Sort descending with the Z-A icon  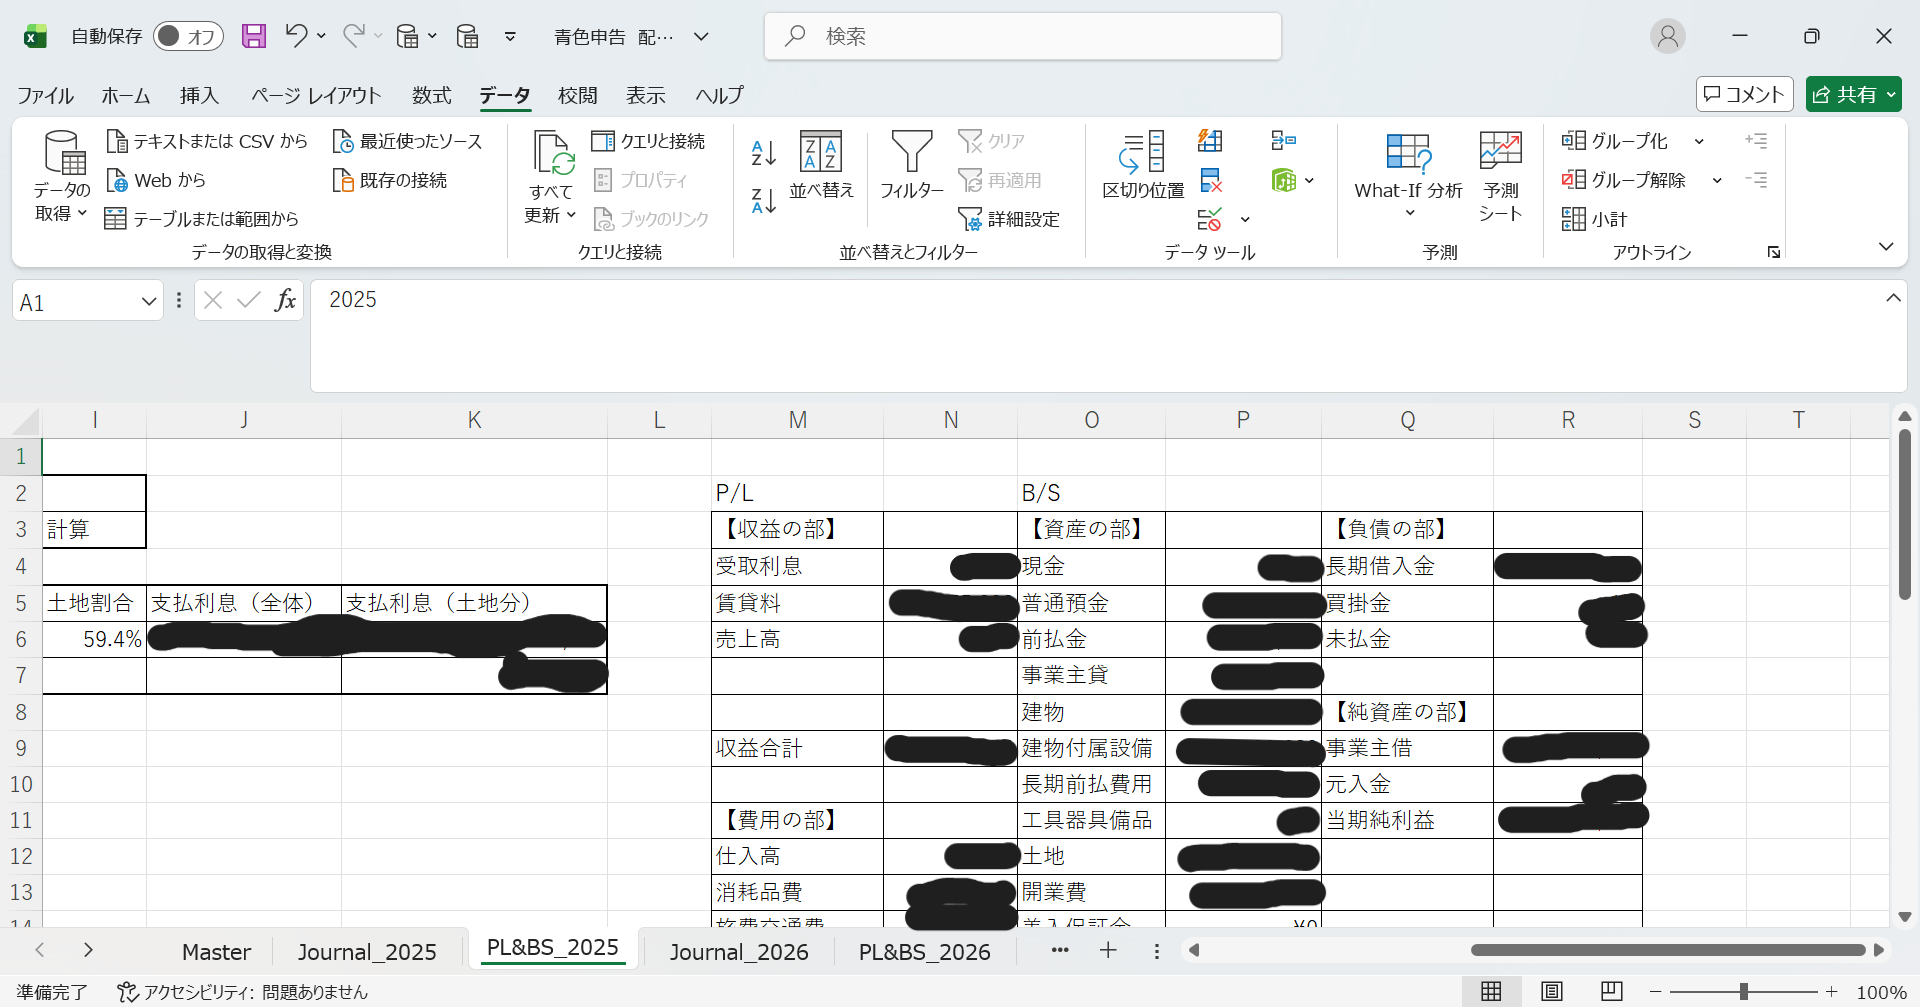(763, 201)
